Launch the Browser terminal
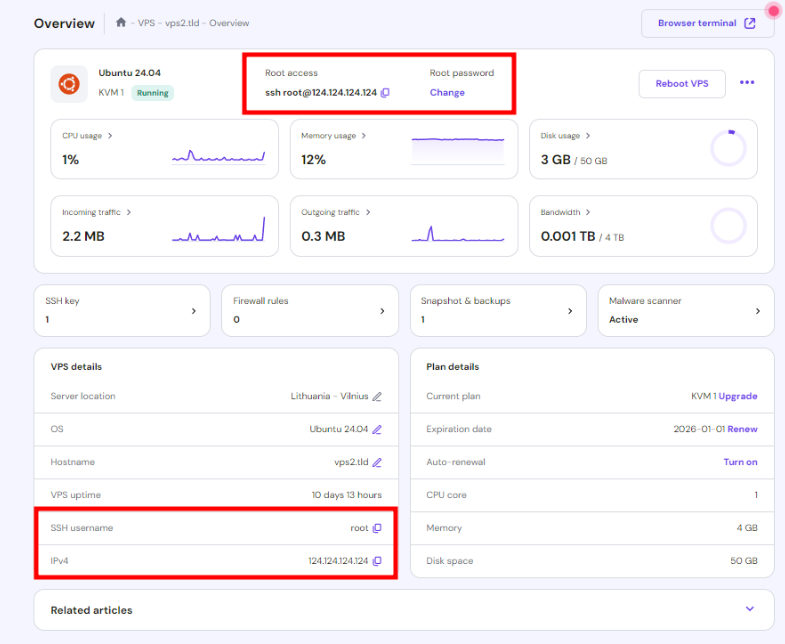785x644 pixels. 706,23
